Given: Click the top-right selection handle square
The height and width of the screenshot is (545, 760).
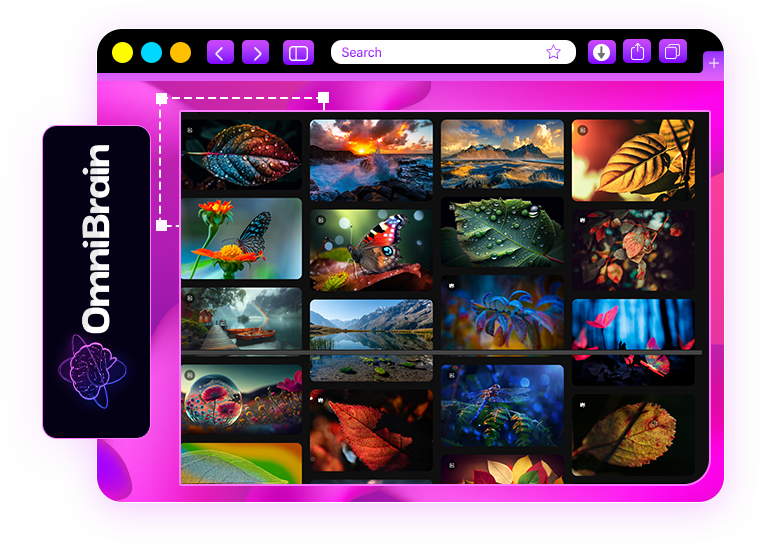Looking at the screenshot, I should (323, 98).
